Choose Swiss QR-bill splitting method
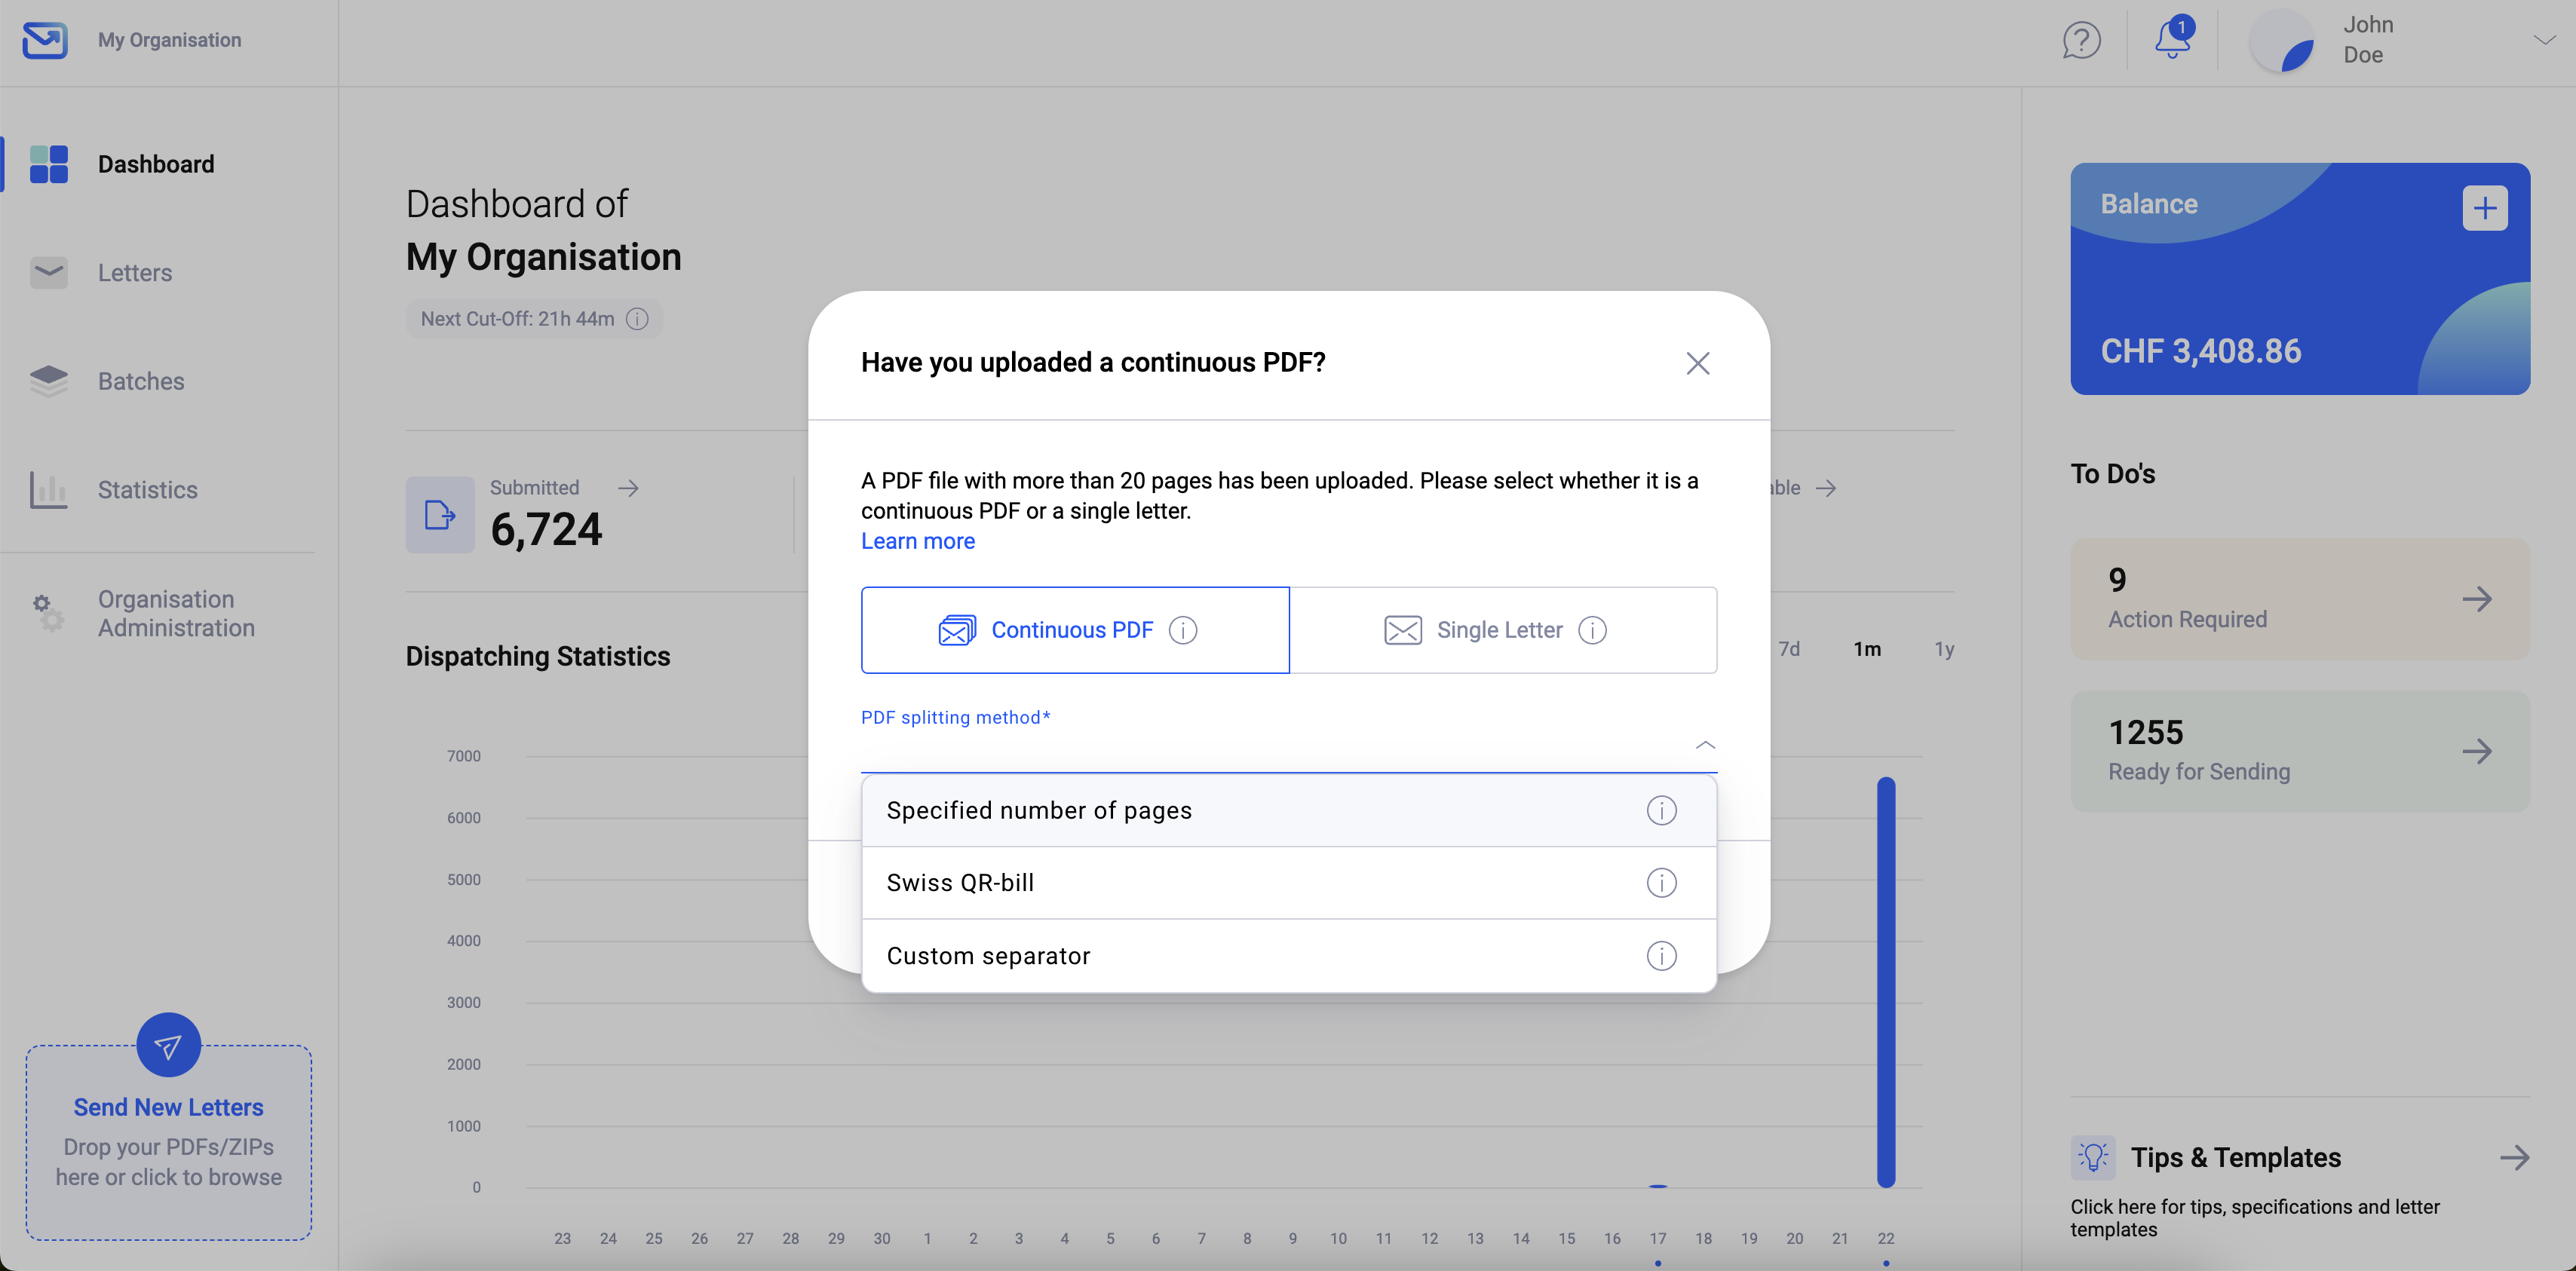2576x1271 pixels. point(960,883)
